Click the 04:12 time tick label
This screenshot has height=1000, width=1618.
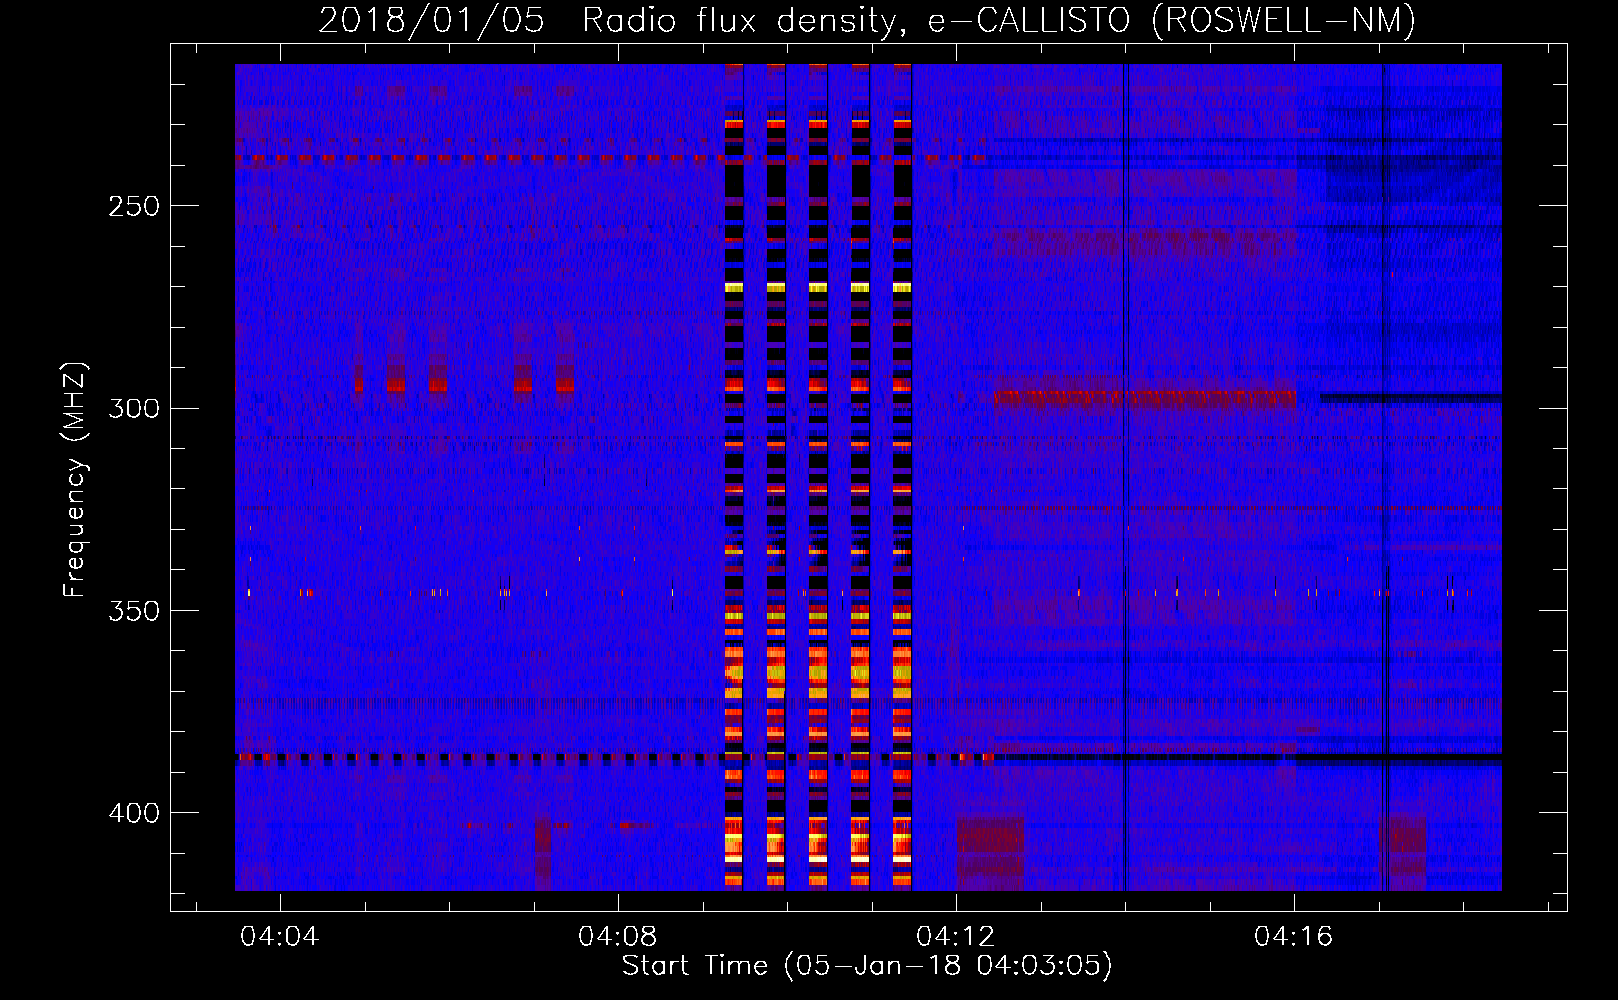[956, 936]
